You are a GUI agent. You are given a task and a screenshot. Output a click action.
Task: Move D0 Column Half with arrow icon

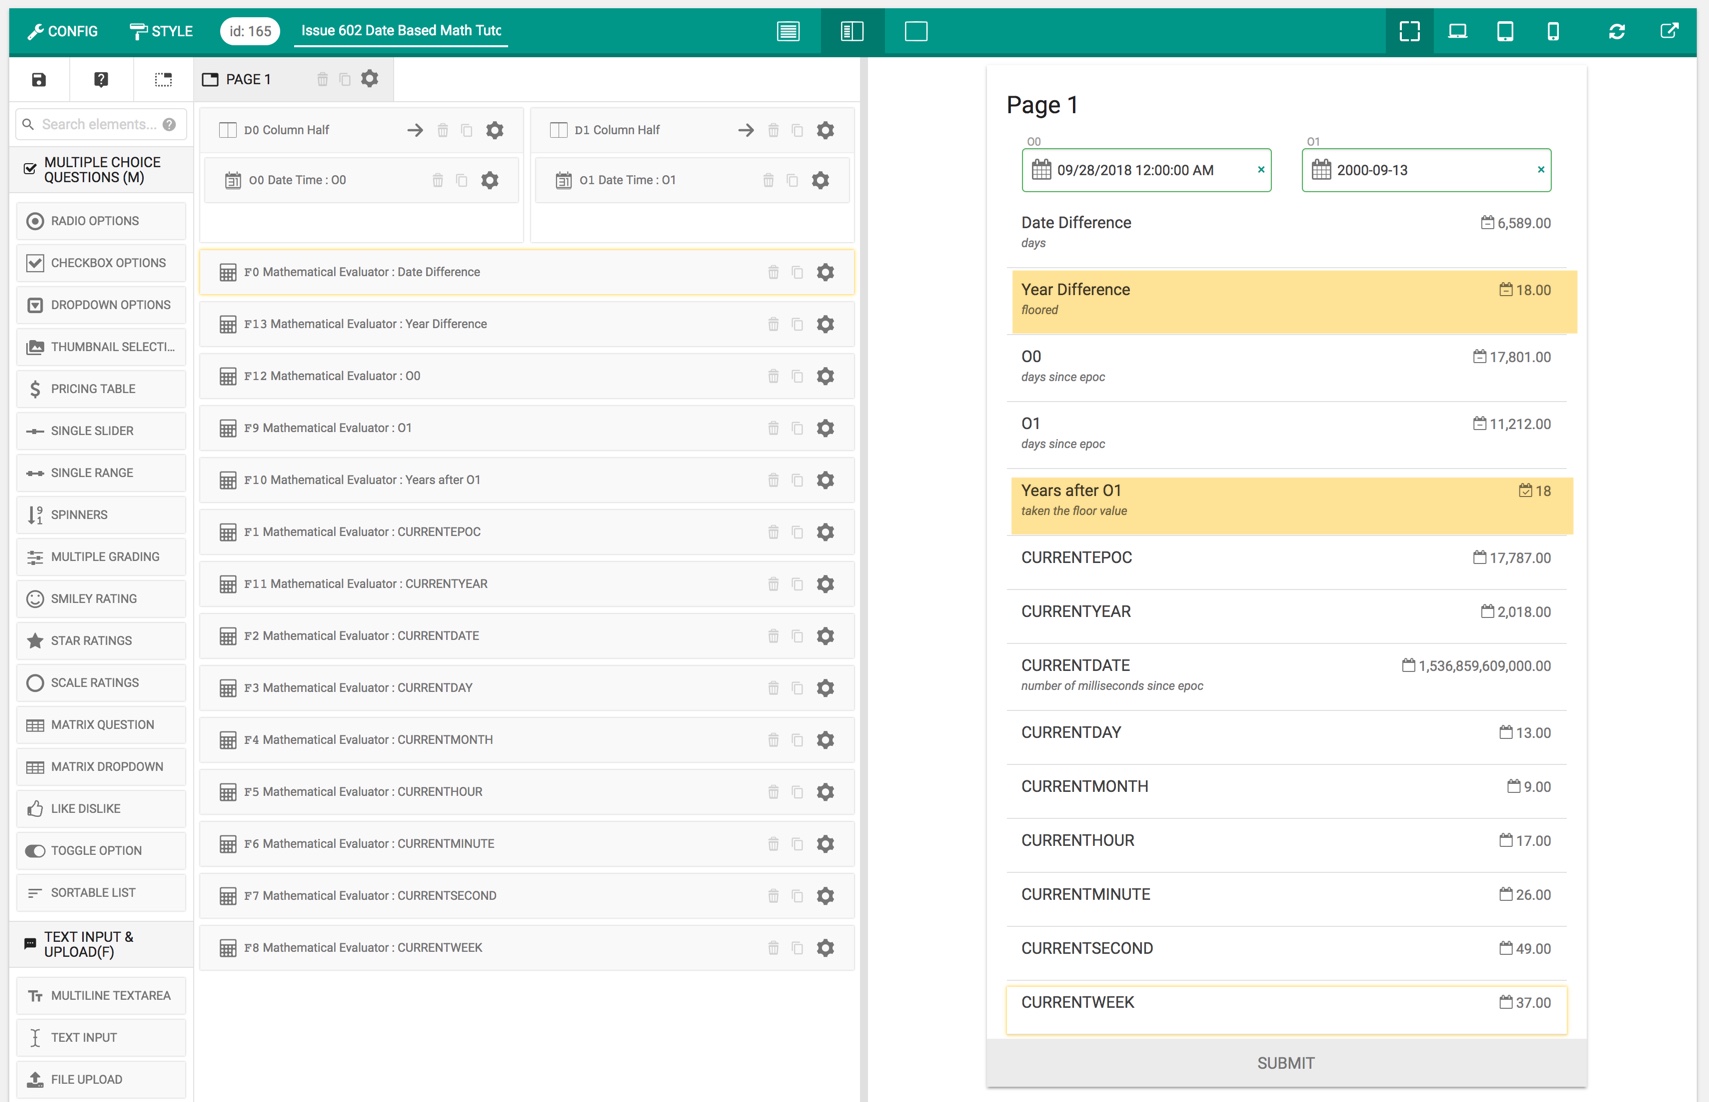pos(415,130)
